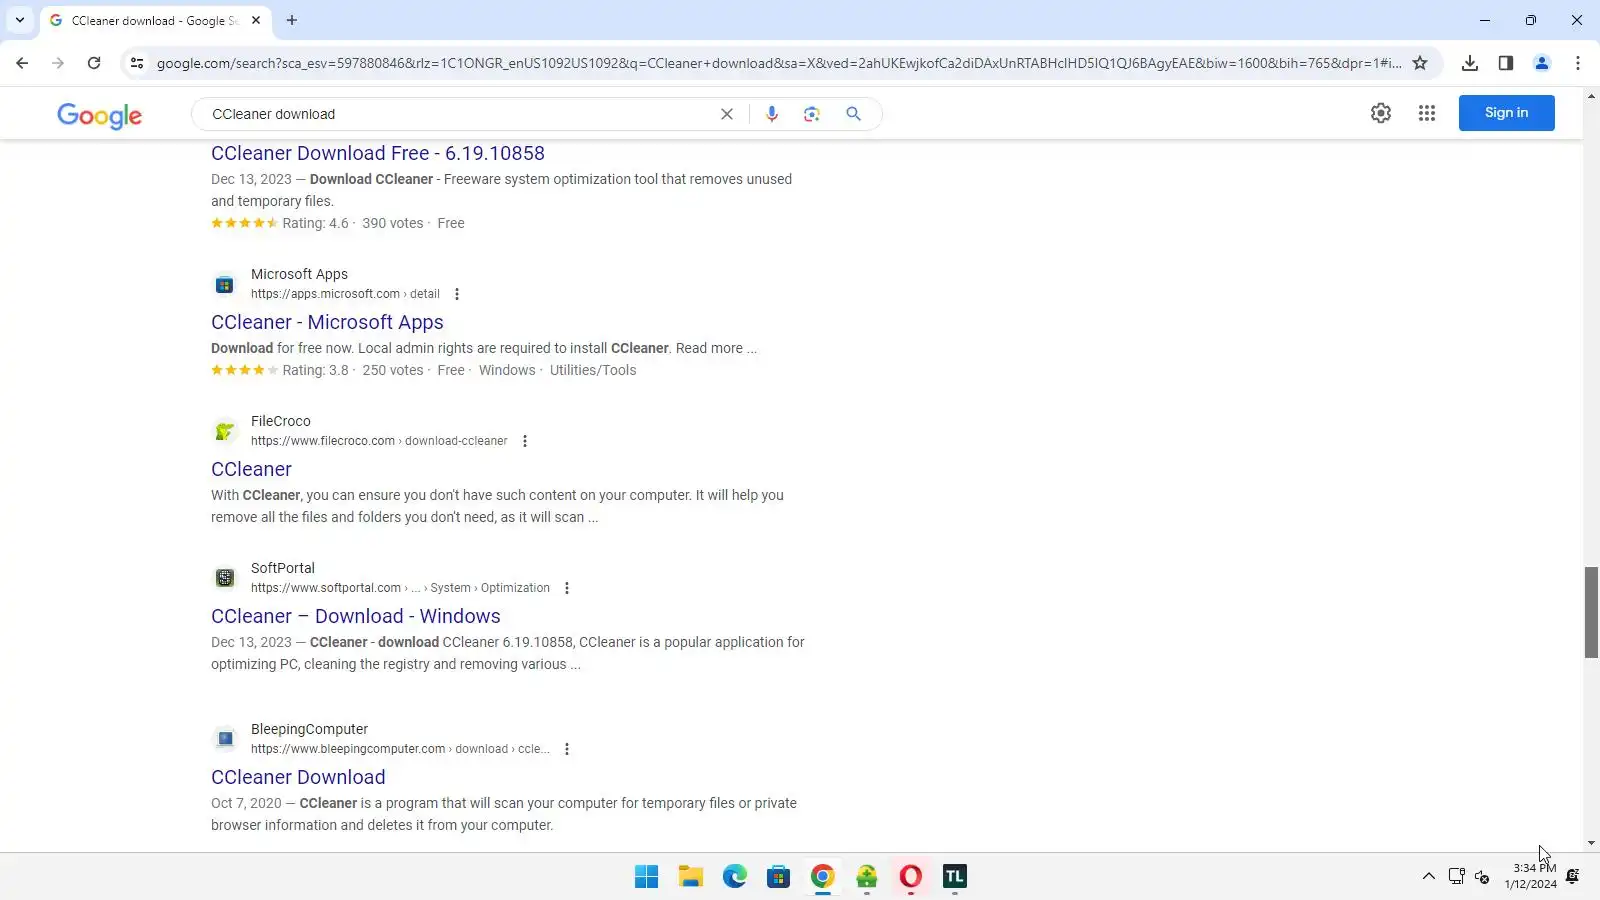Open the TL app from the taskbar
This screenshot has width=1600, height=900.
(955, 877)
